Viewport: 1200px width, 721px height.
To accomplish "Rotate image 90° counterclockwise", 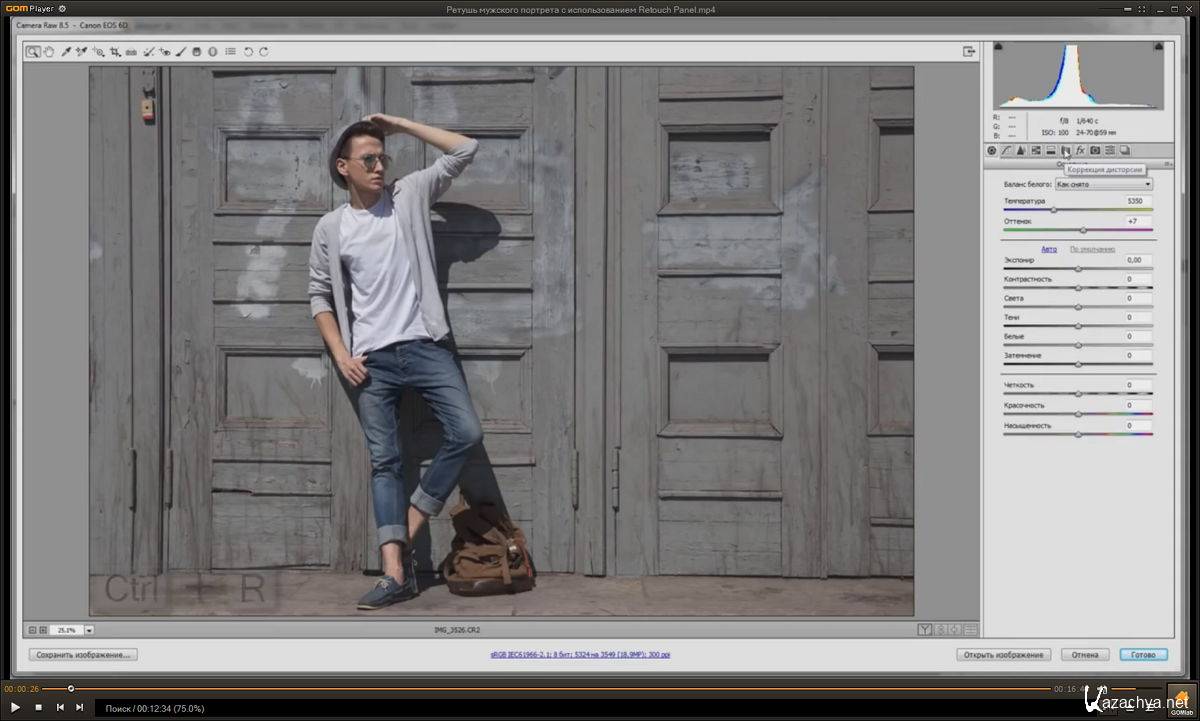I will [x=248, y=52].
